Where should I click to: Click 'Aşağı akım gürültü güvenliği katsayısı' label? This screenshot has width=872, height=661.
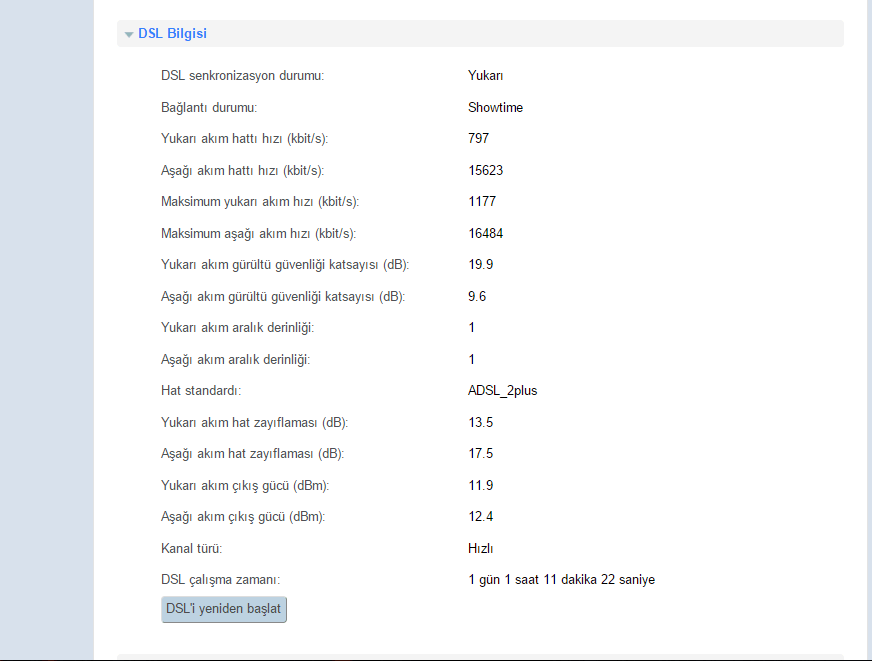pyautogui.click(x=283, y=296)
